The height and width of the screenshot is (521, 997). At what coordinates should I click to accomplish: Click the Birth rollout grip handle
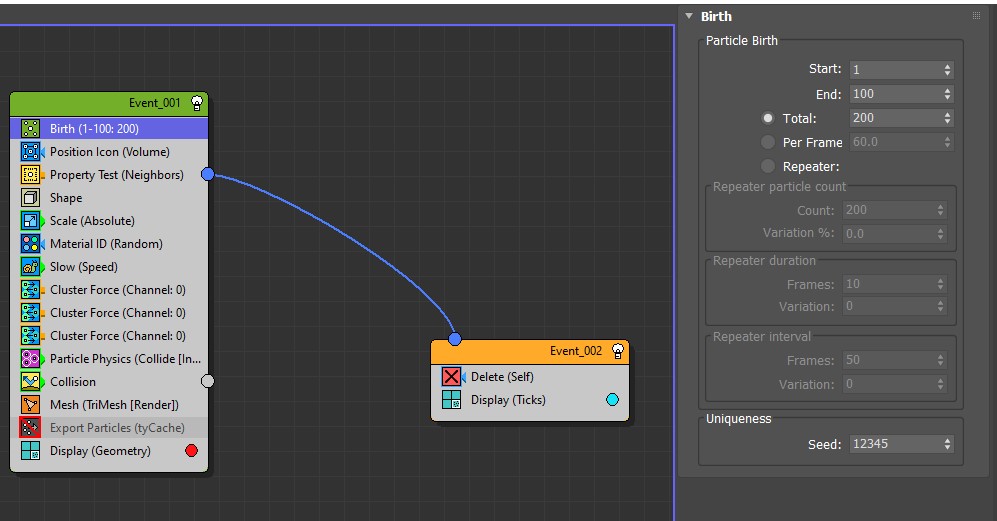[x=977, y=16]
